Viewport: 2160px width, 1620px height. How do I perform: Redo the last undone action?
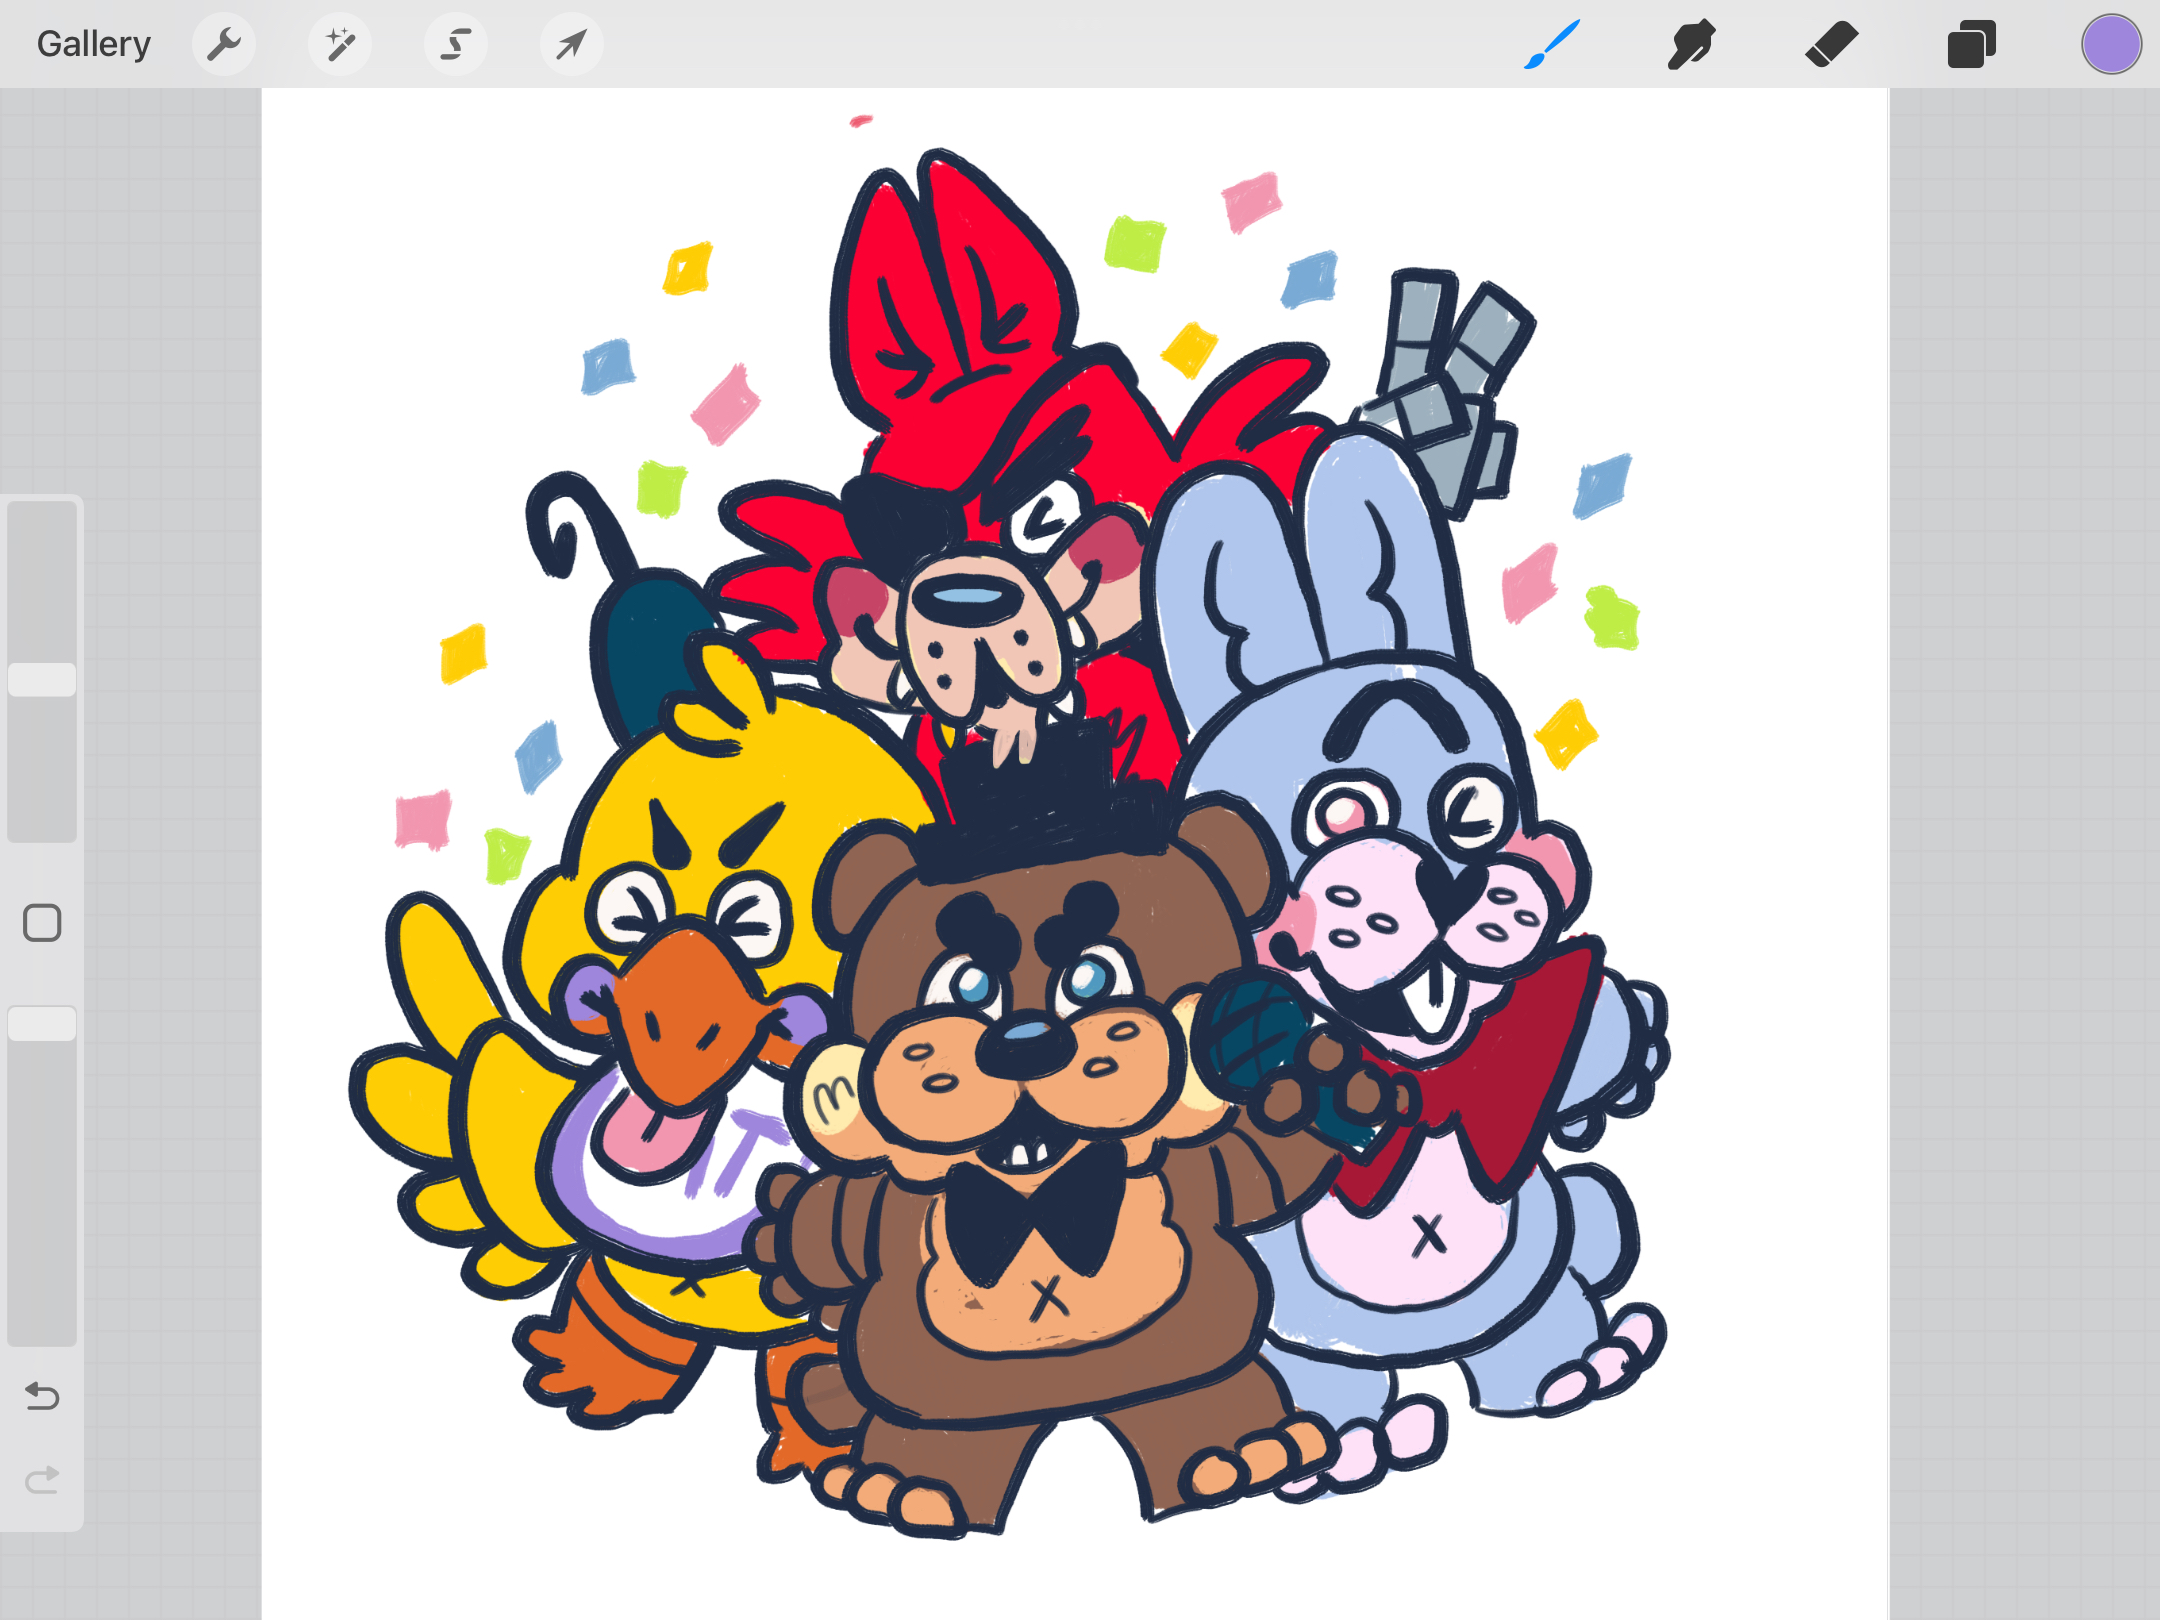pos(42,1479)
